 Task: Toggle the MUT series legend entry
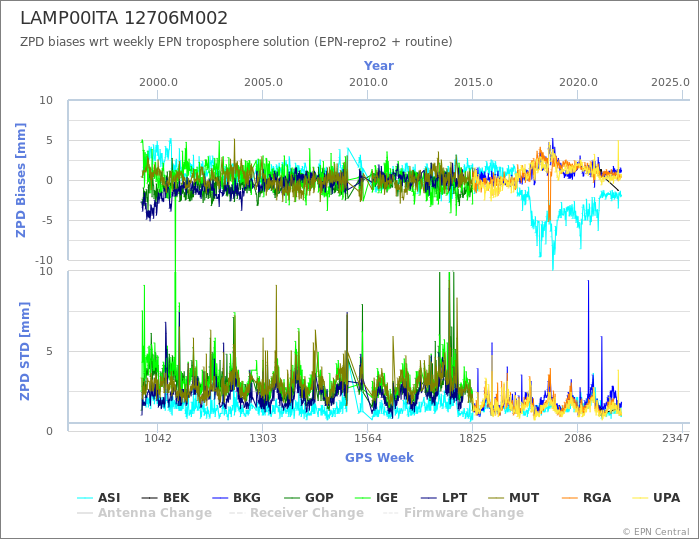(513, 498)
